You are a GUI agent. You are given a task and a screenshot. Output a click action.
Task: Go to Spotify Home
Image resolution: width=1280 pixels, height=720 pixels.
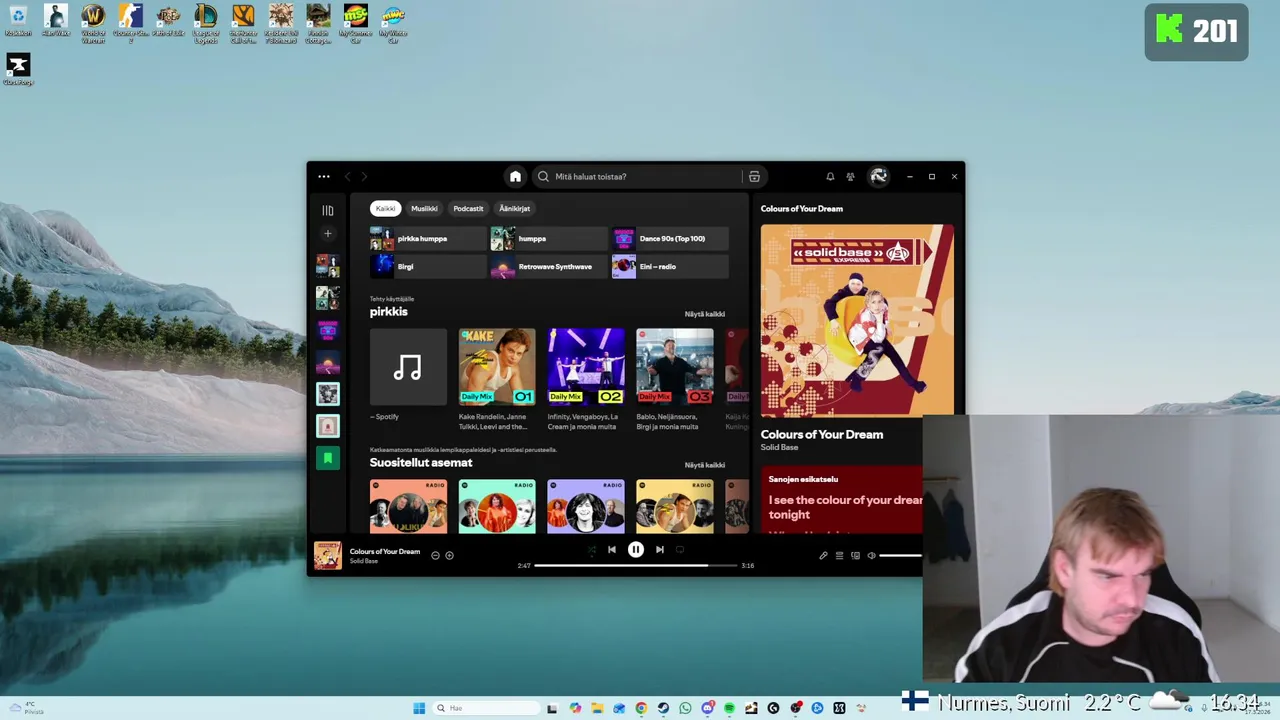point(515,177)
